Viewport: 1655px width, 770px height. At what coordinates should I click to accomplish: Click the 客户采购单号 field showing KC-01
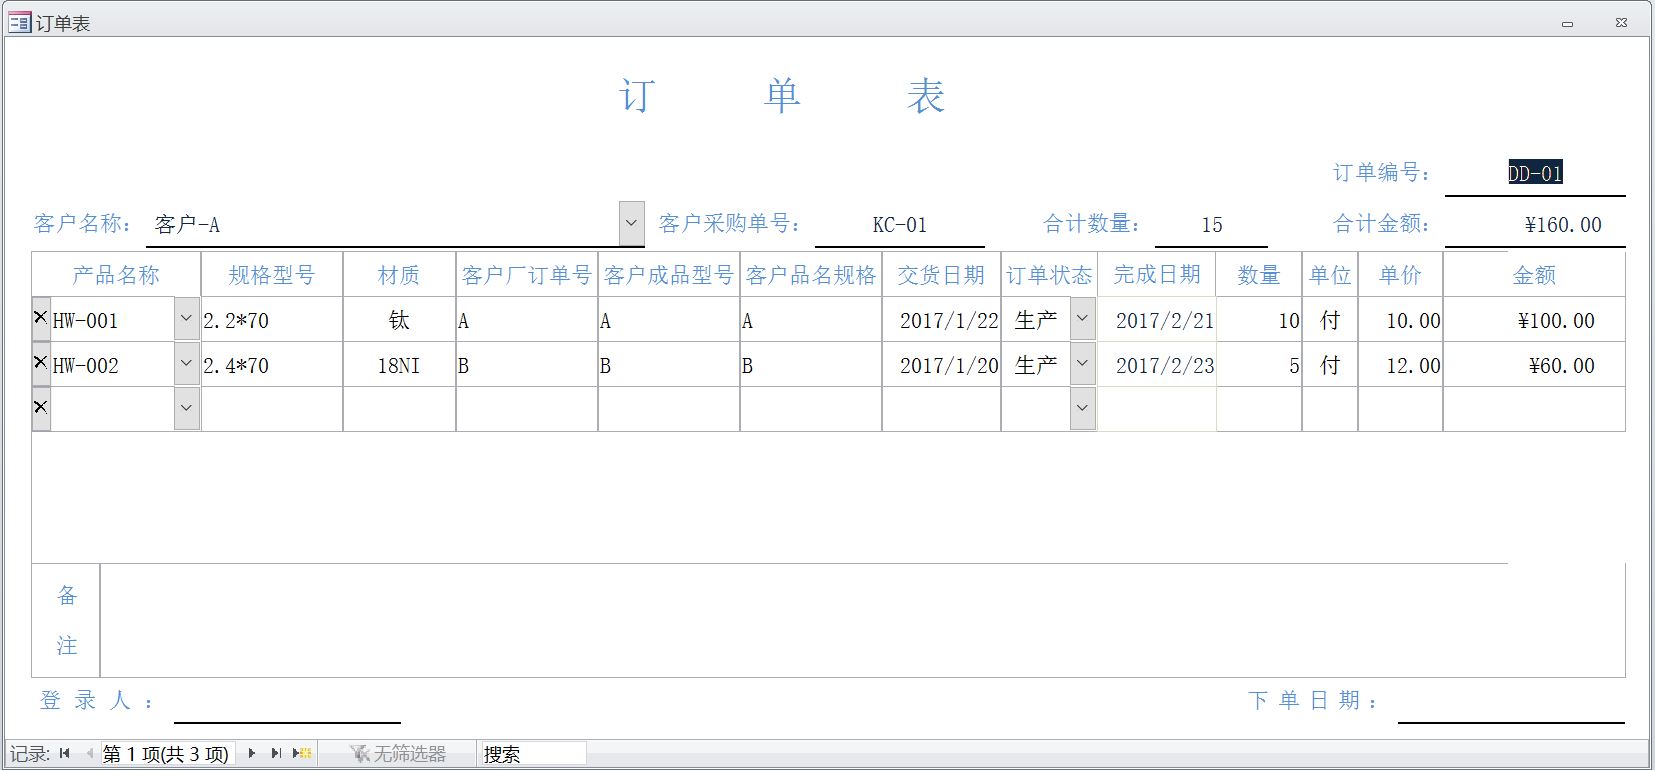click(899, 225)
